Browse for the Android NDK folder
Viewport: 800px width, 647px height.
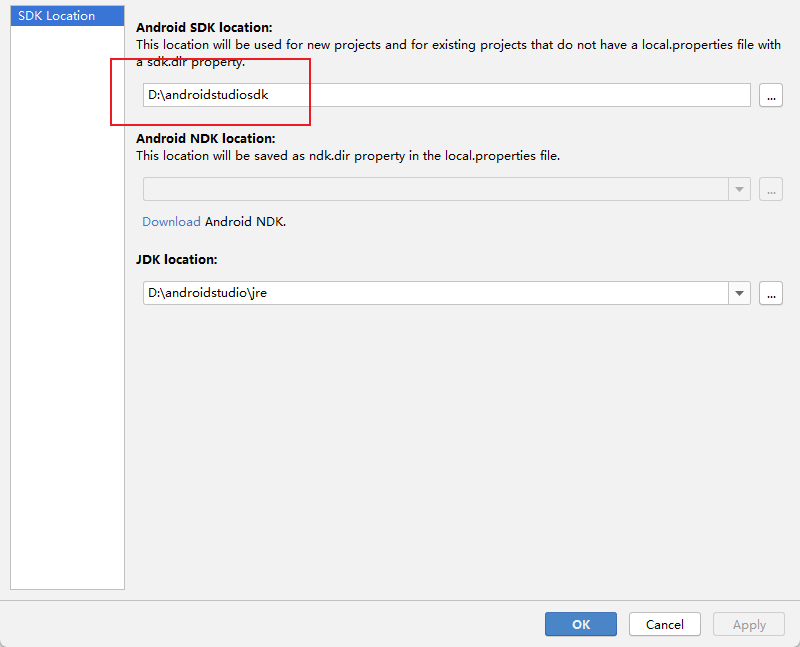pyautogui.click(x=770, y=189)
